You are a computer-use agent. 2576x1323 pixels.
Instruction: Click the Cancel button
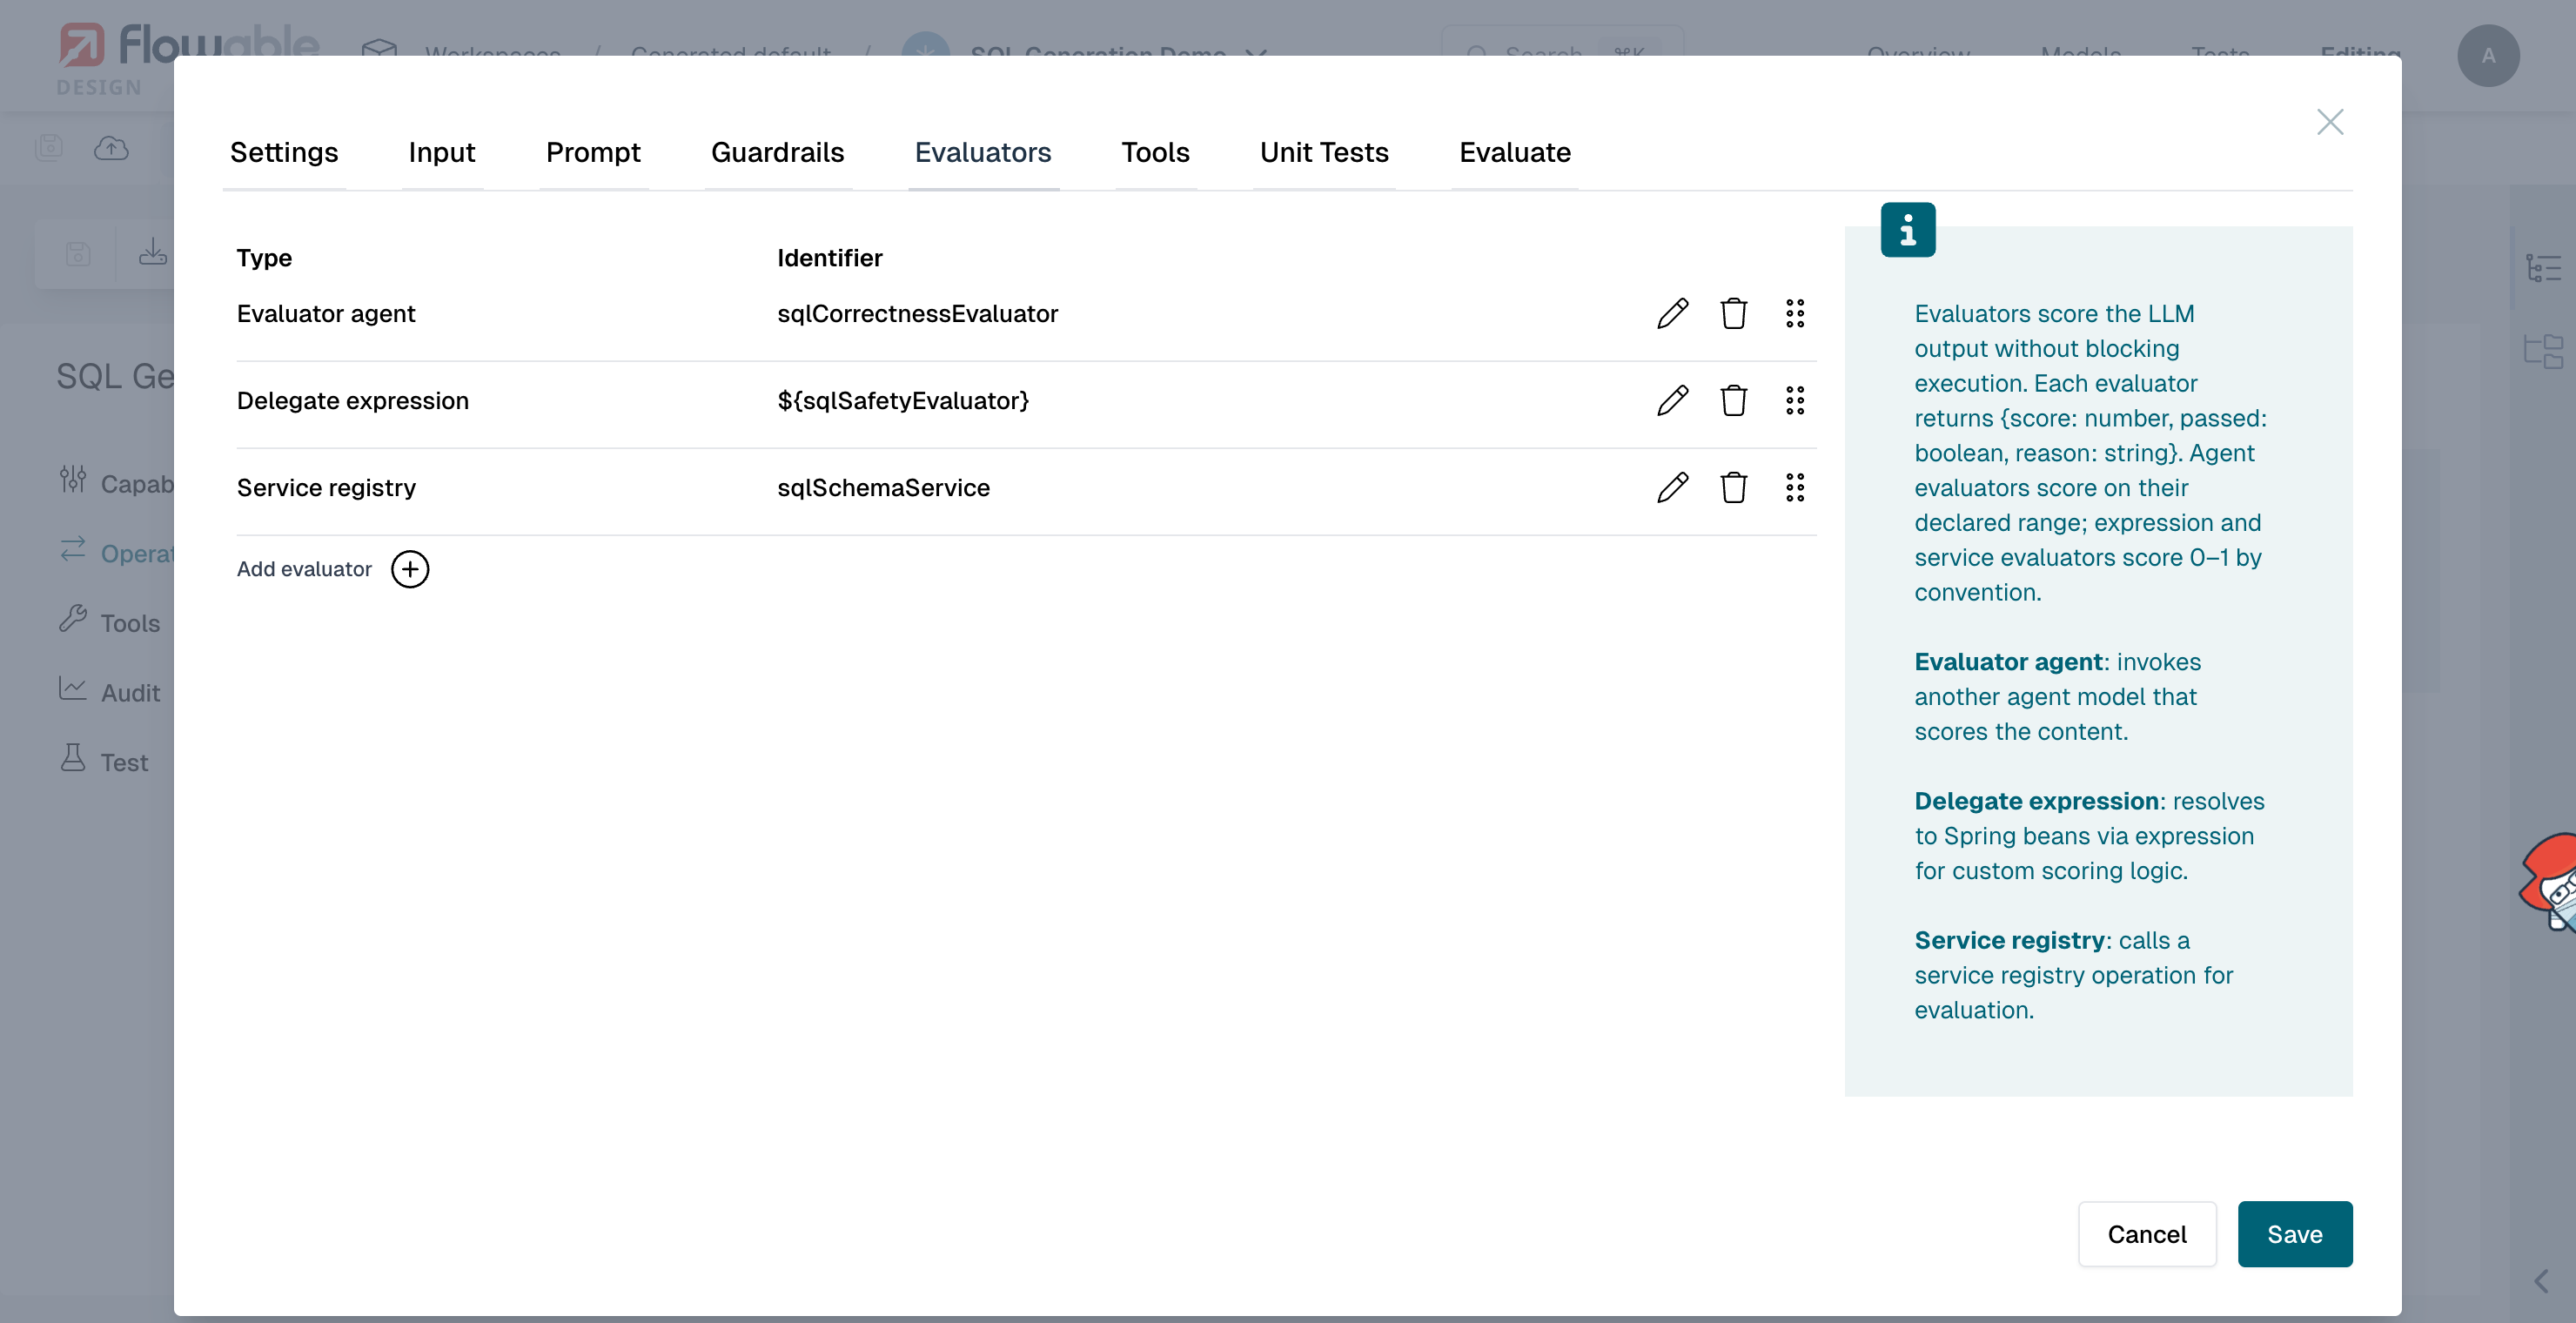click(x=2147, y=1235)
